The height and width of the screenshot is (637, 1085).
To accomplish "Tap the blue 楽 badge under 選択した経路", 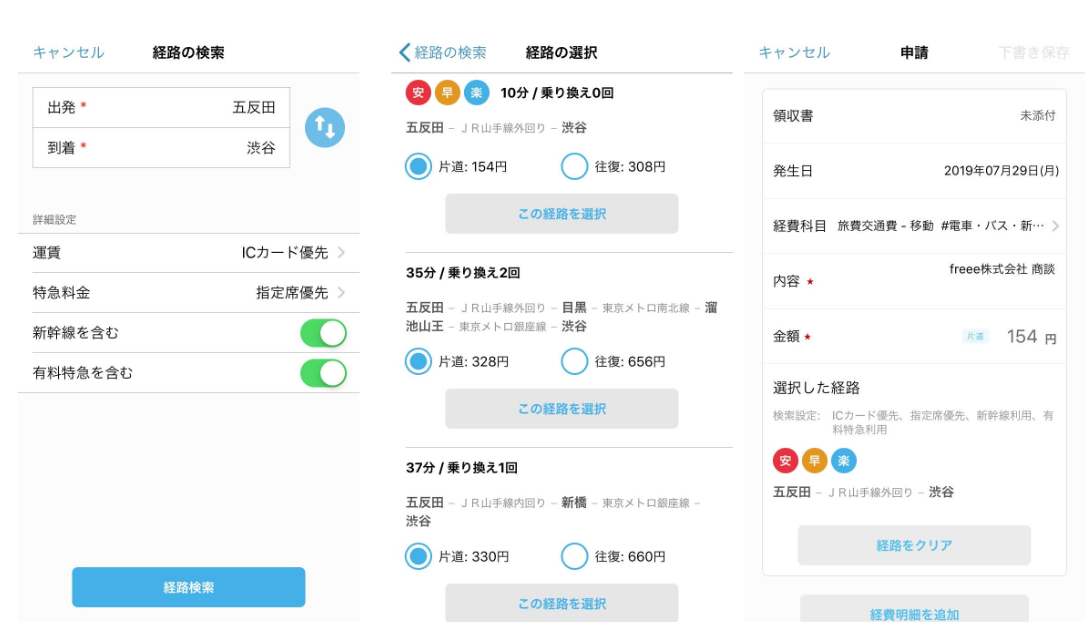I will pos(844,460).
